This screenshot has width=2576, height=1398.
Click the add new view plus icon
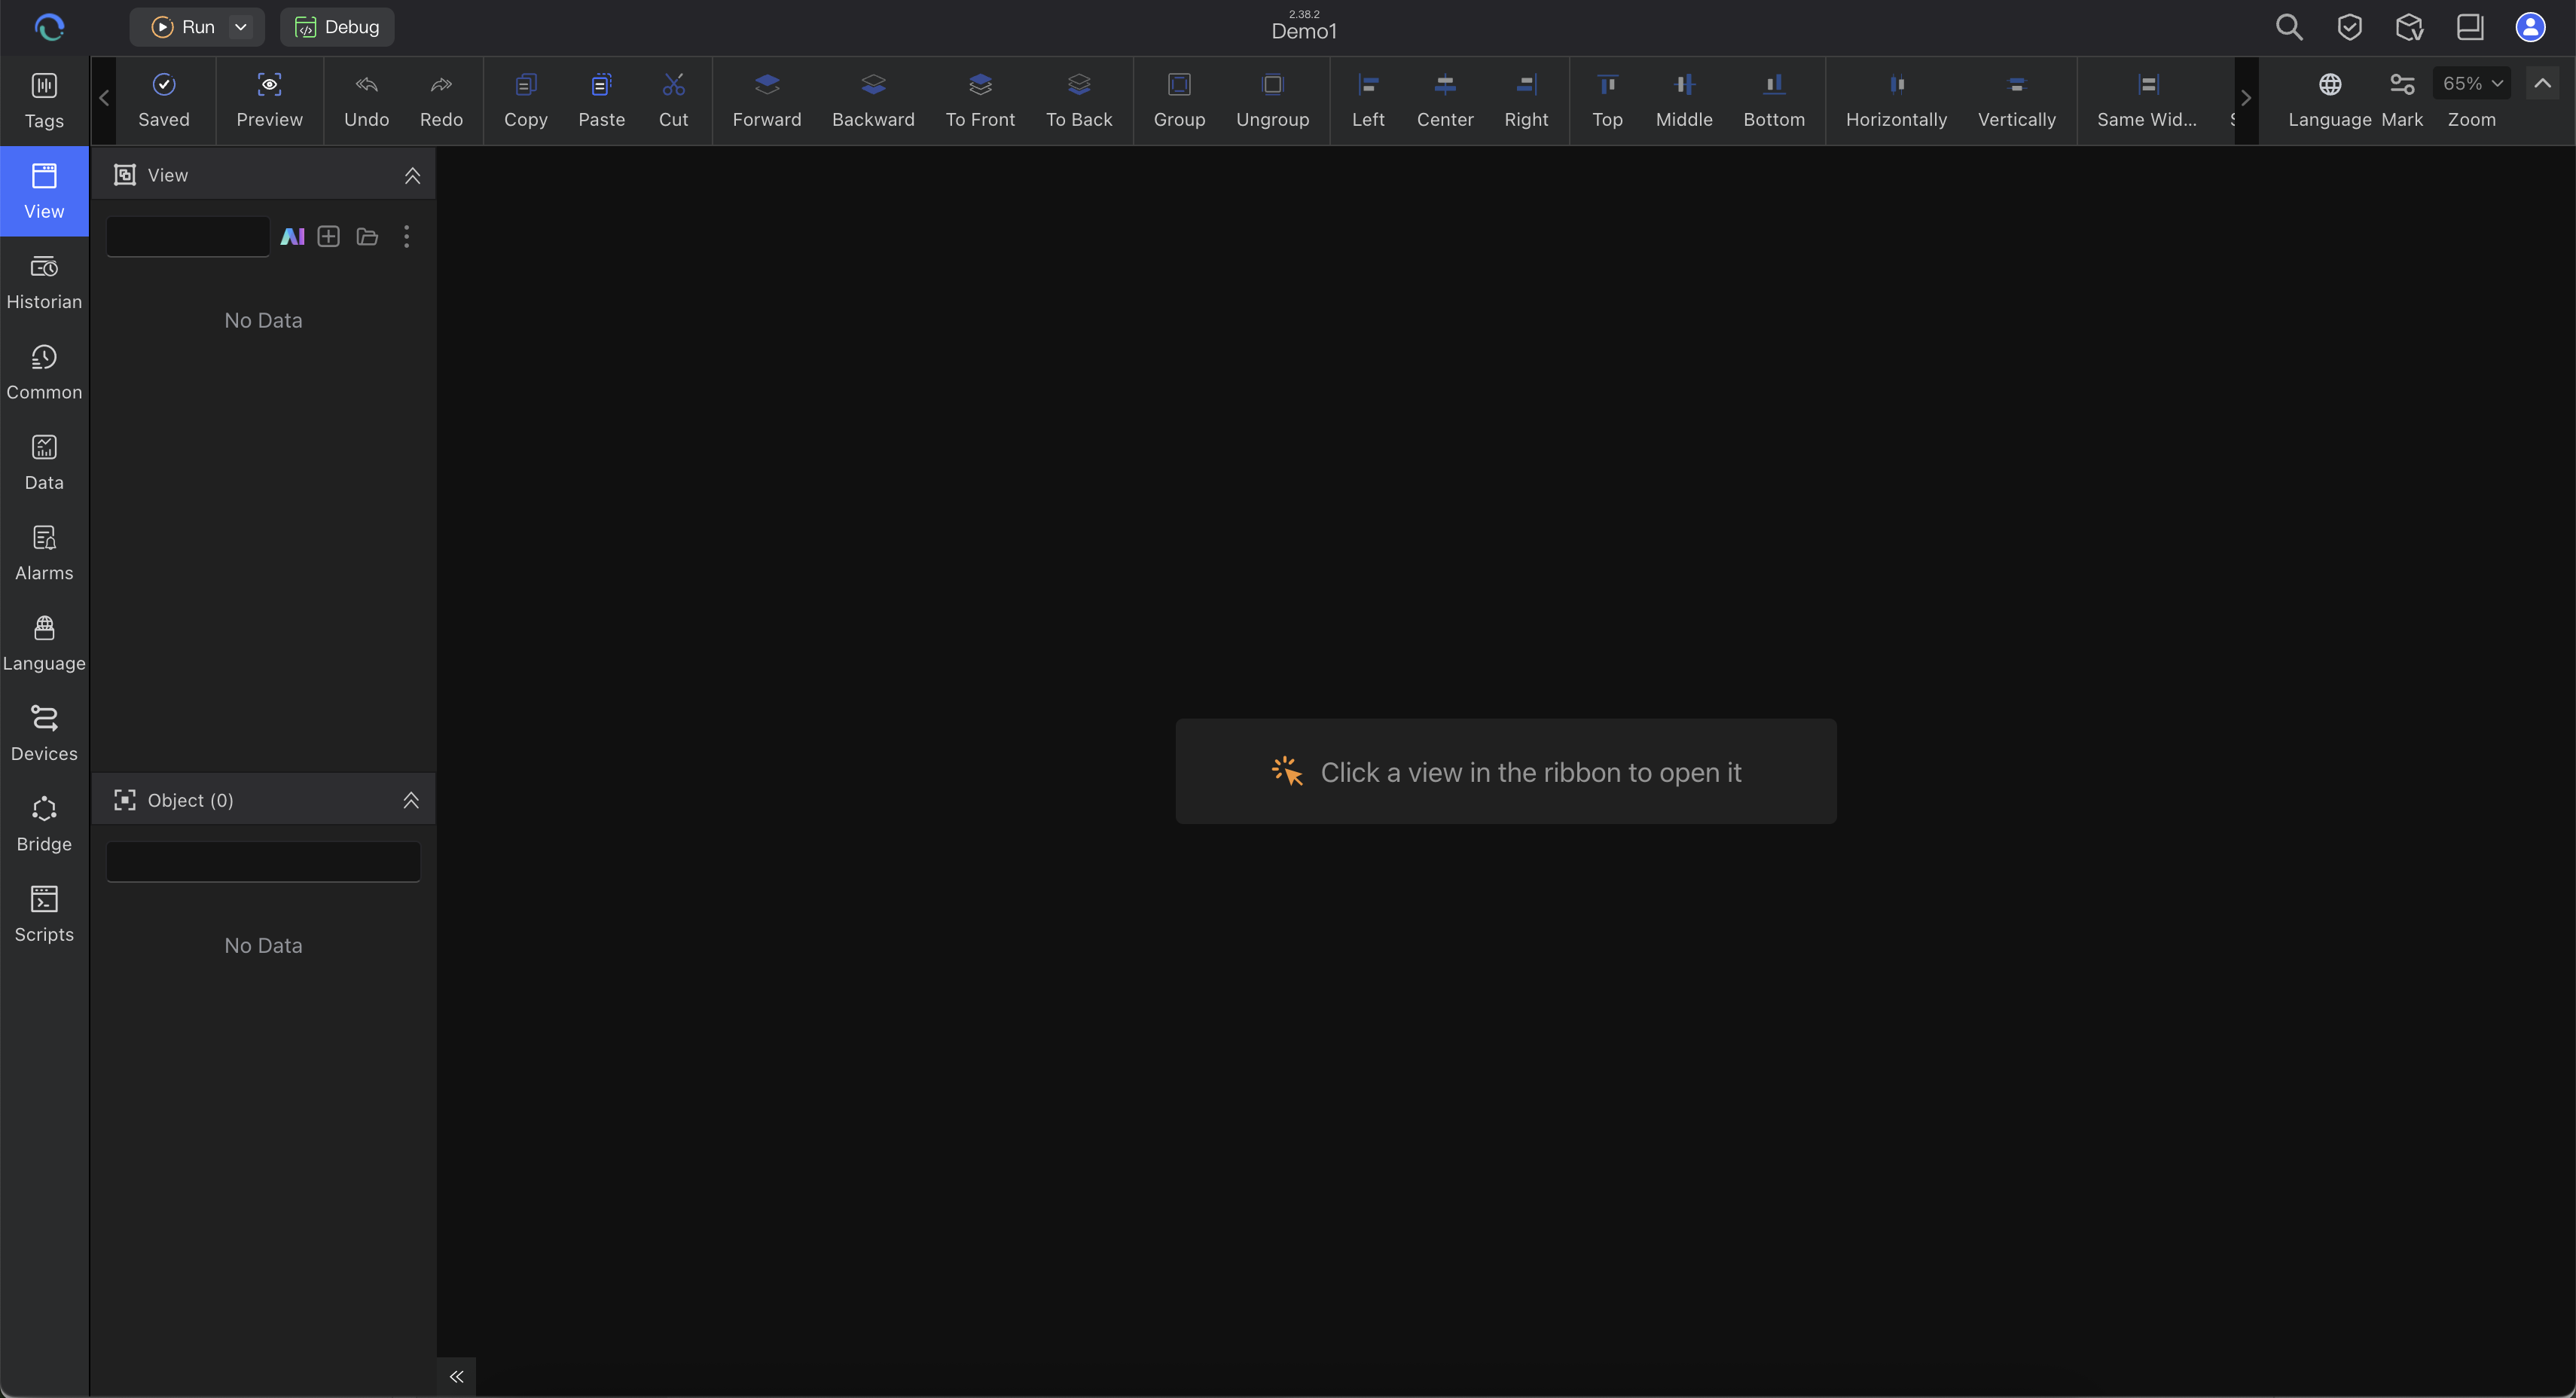click(329, 237)
